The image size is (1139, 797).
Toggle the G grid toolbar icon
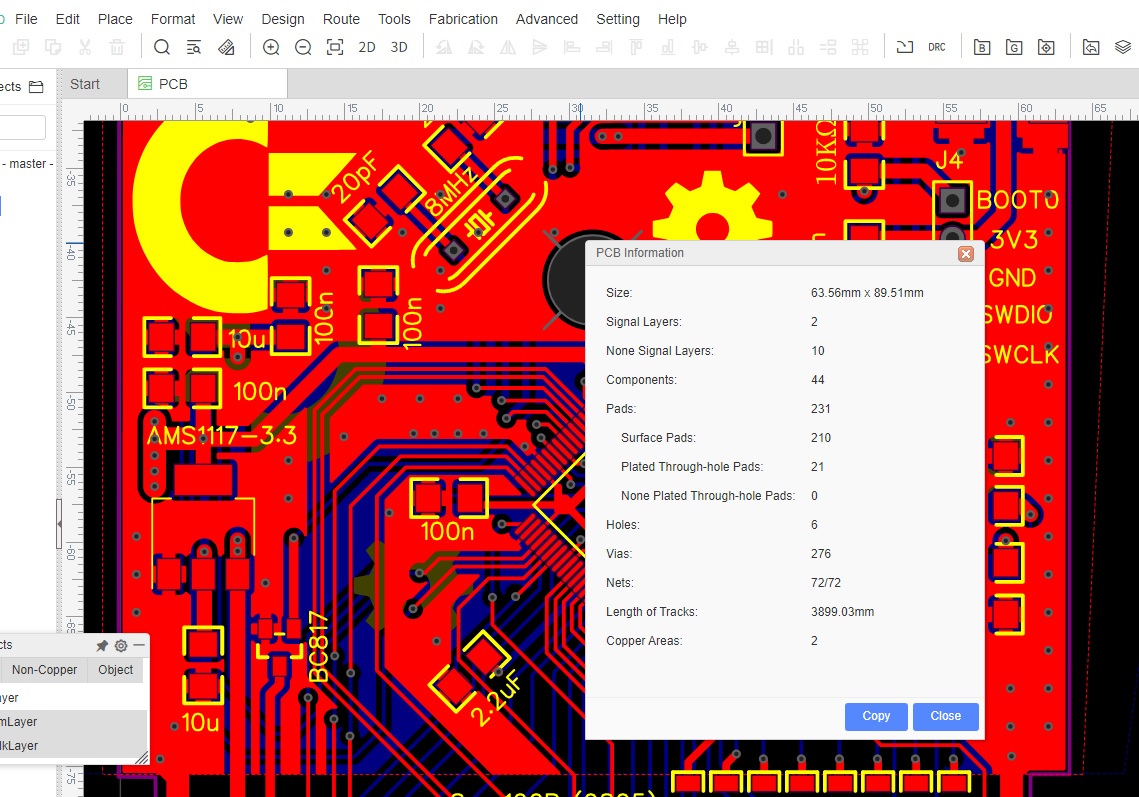click(1014, 46)
